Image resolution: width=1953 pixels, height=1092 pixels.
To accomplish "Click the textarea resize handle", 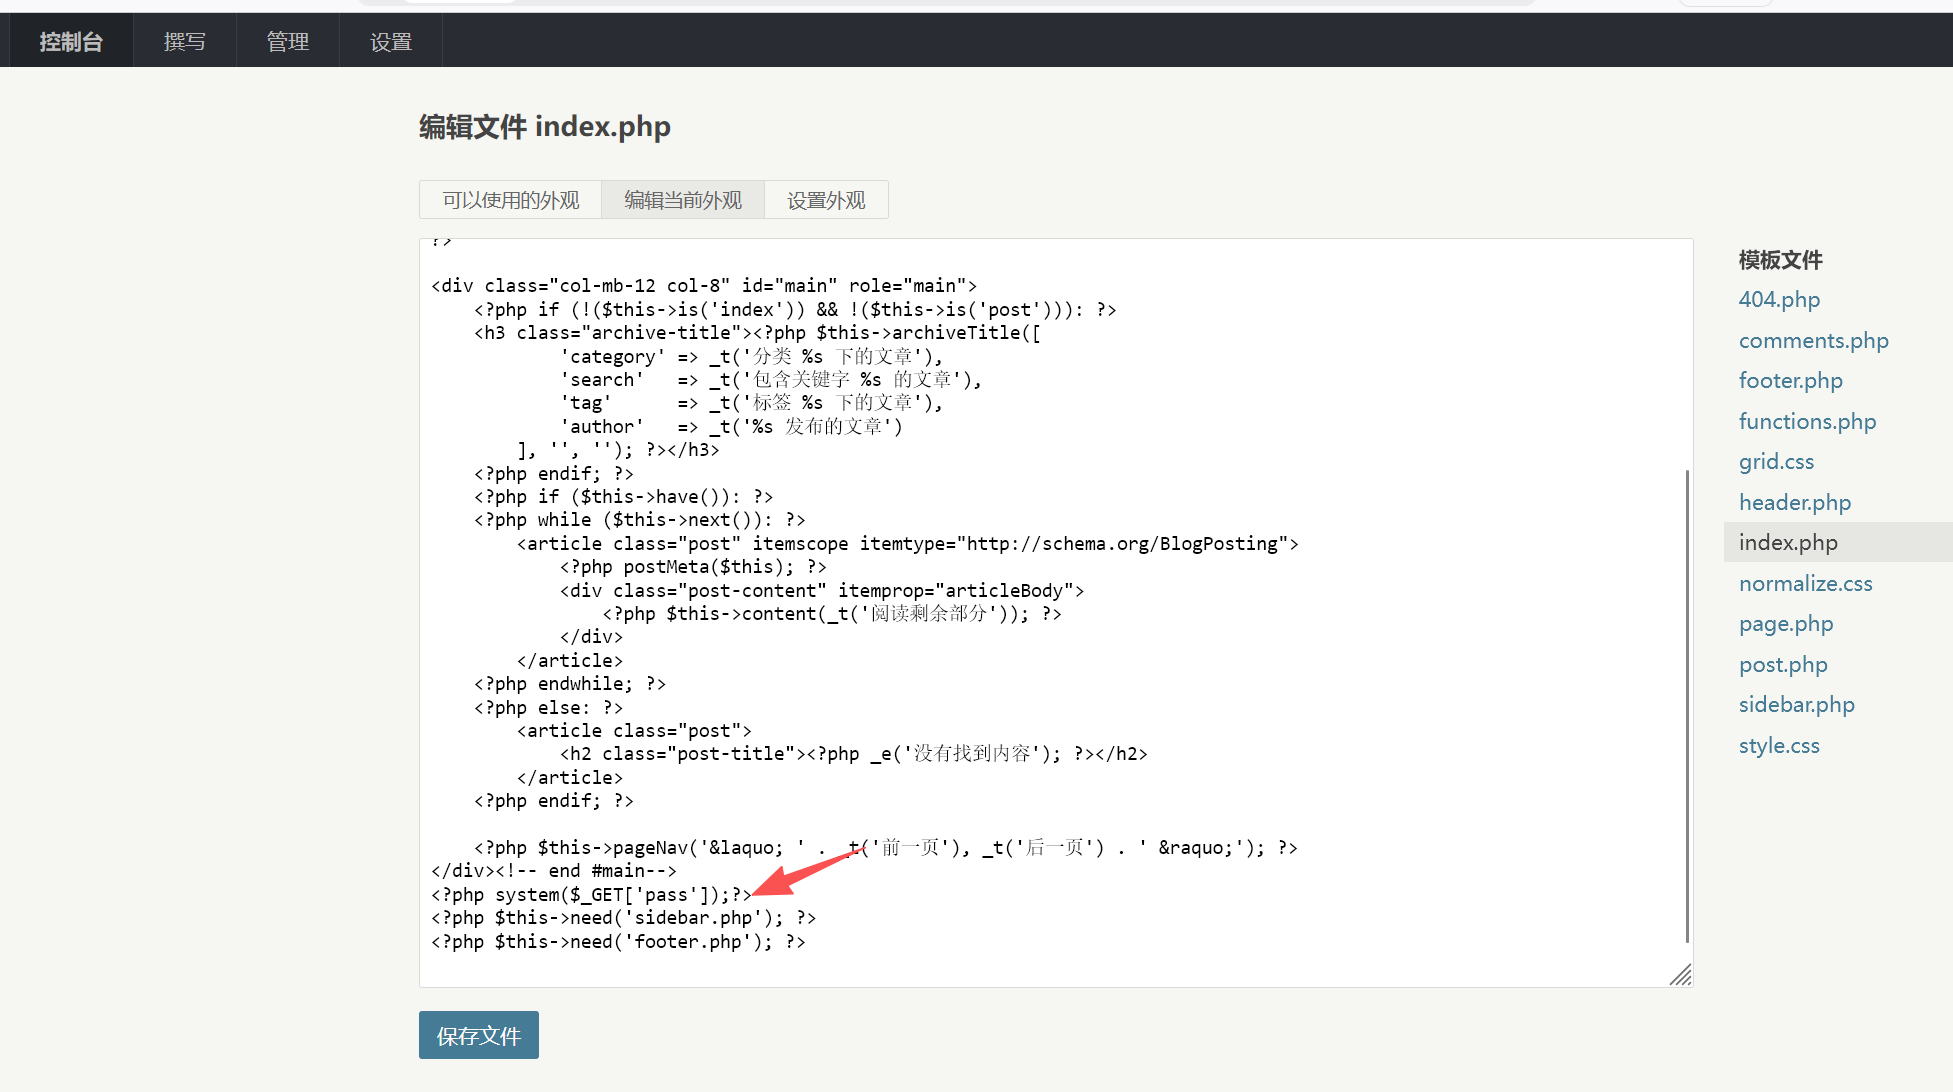I will 1681,975.
